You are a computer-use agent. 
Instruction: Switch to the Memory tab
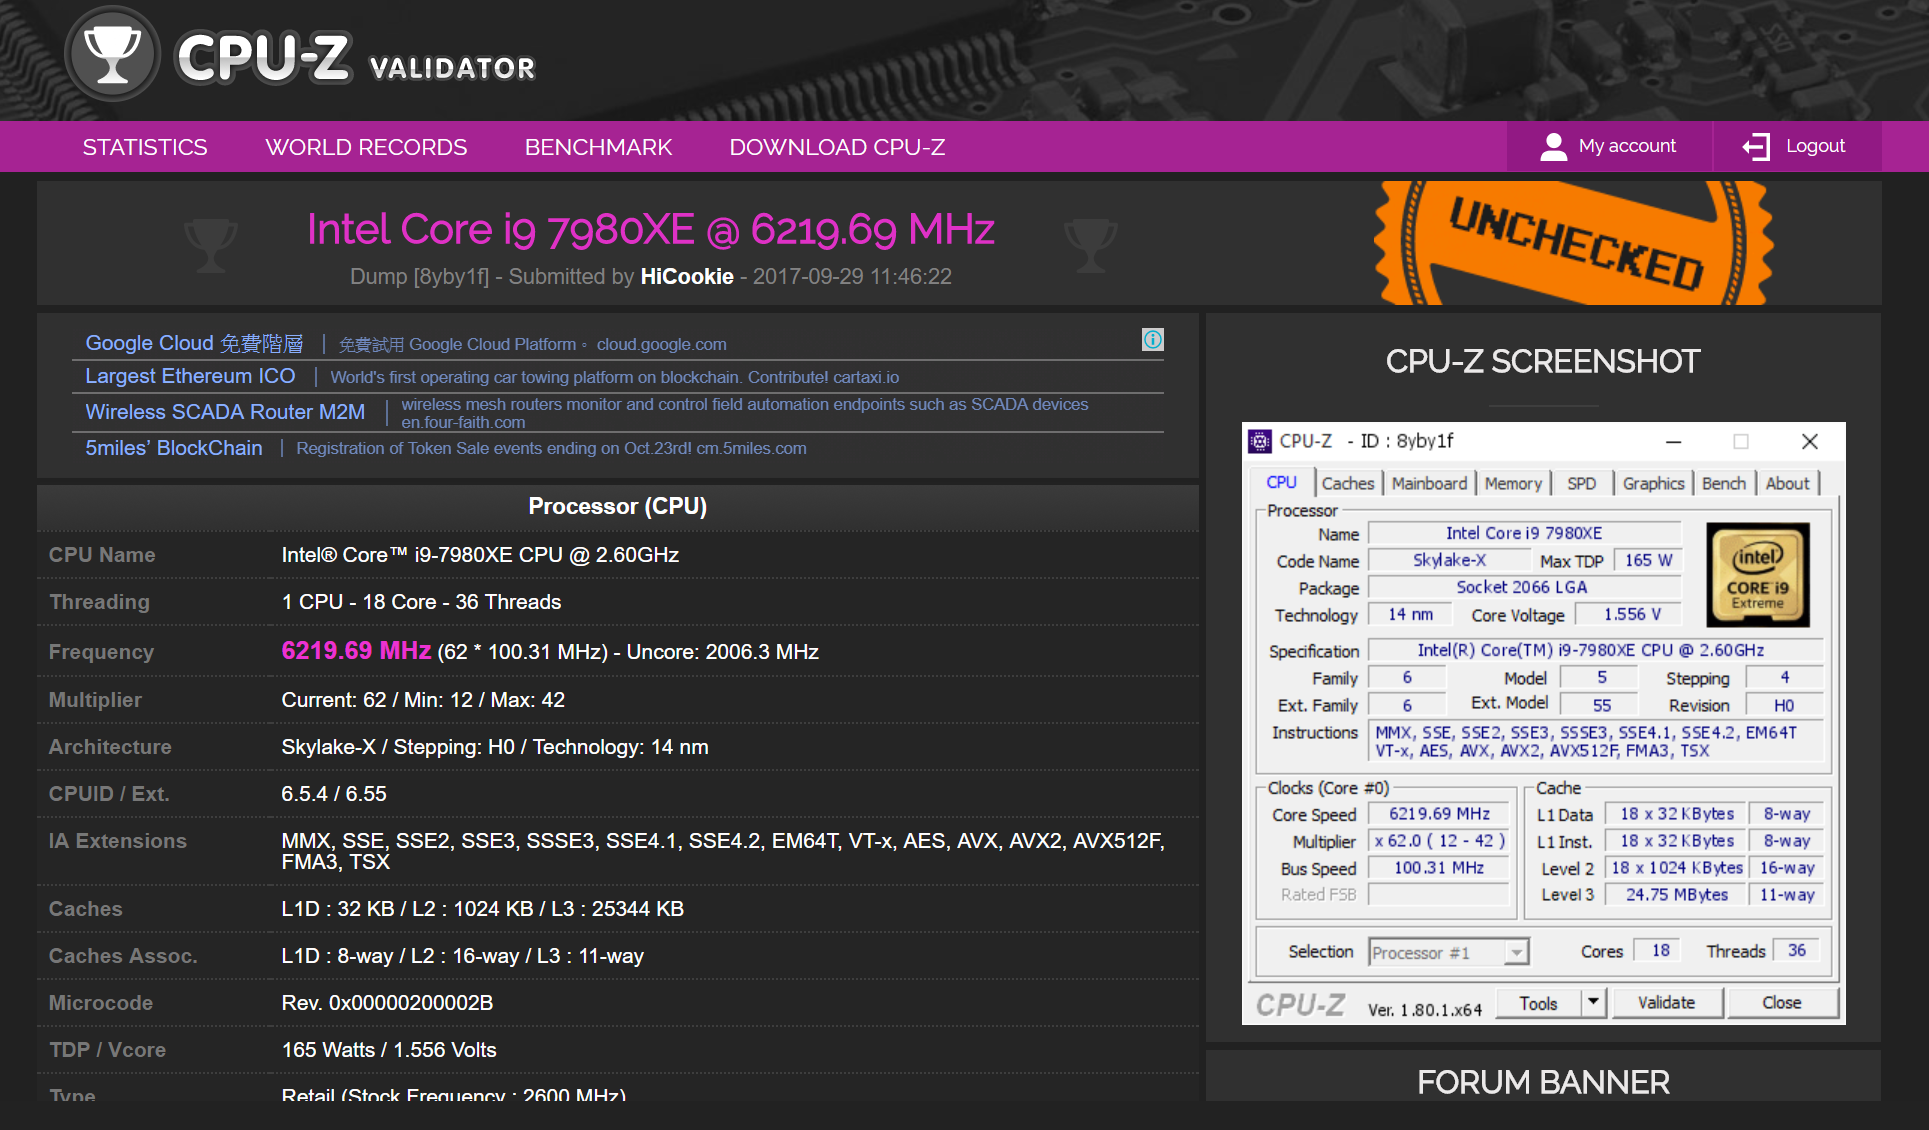pyautogui.click(x=1512, y=483)
